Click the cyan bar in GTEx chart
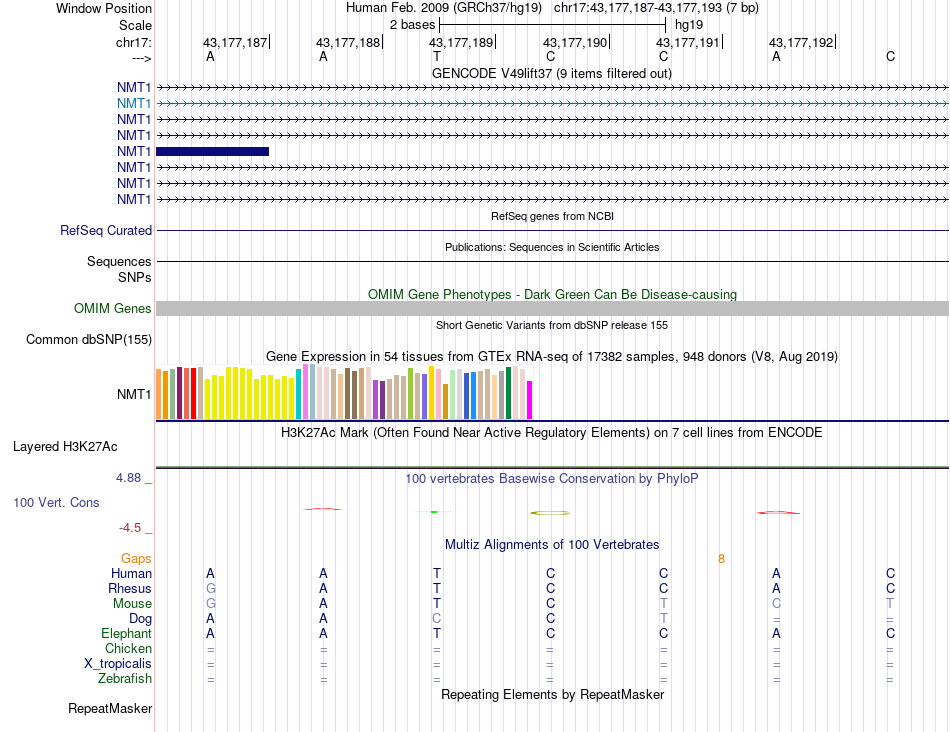This screenshot has height=732, width=950. 298,394
